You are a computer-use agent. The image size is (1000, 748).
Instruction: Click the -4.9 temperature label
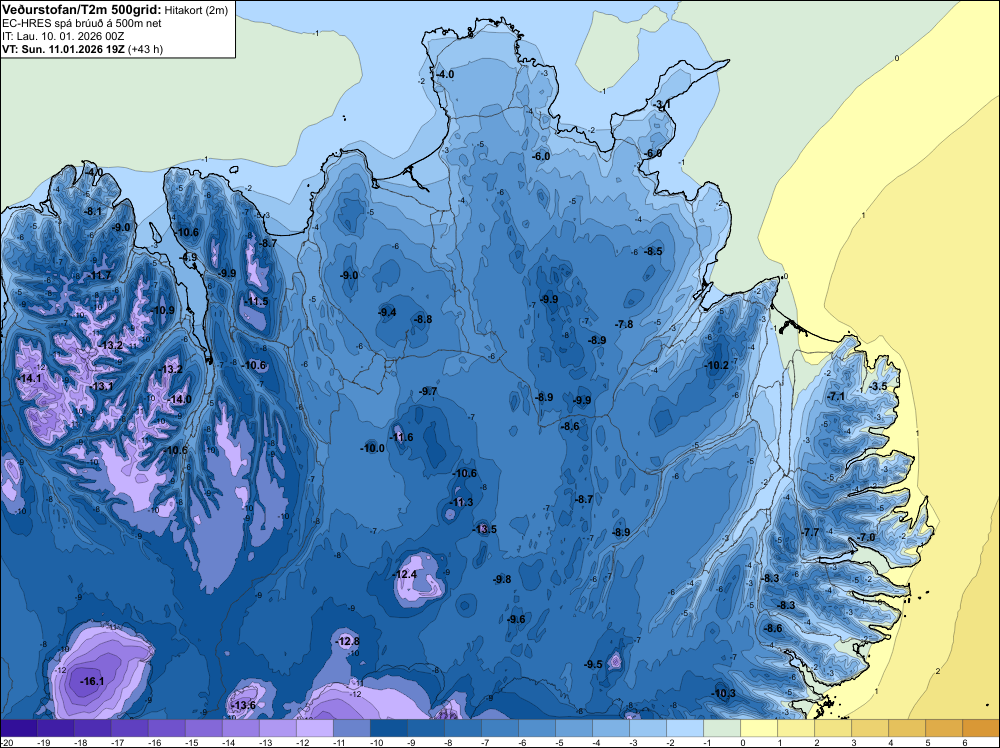[x=189, y=257]
